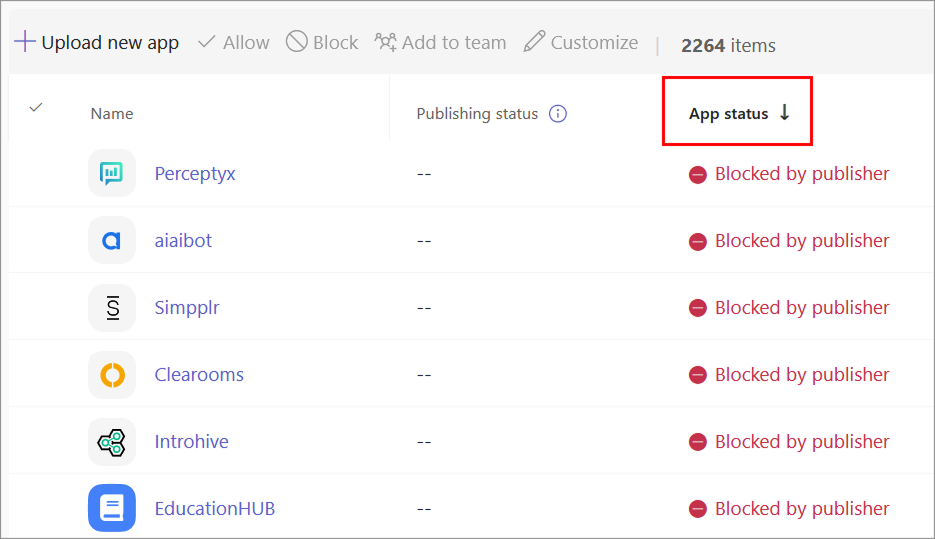The image size is (935, 539).
Task: Click the Customize toolbar button
Action: coord(581,43)
